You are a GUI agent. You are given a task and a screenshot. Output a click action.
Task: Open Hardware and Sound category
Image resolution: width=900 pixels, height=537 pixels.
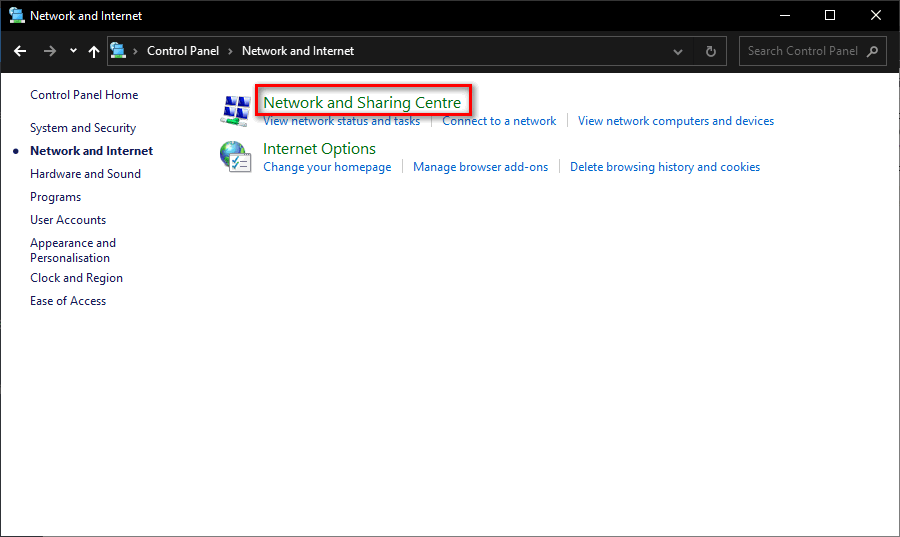(x=86, y=174)
